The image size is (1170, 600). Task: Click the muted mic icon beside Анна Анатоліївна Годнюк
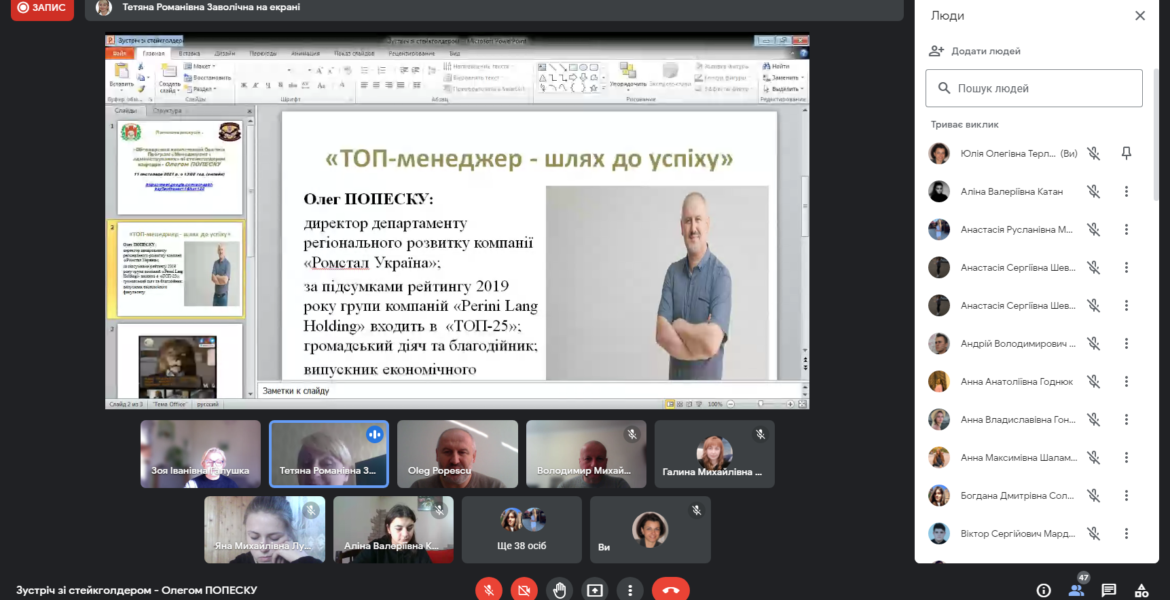click(x=1093, y=382)
